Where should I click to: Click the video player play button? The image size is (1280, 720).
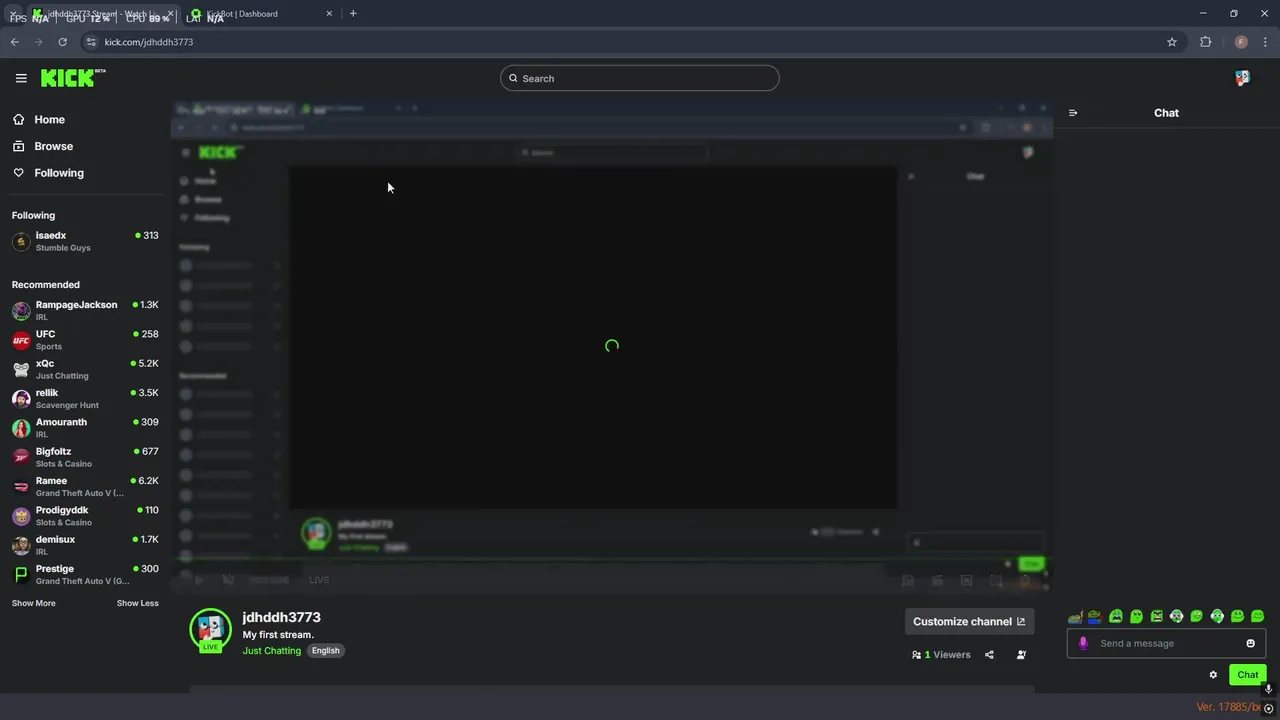click(x=199, y=580)
